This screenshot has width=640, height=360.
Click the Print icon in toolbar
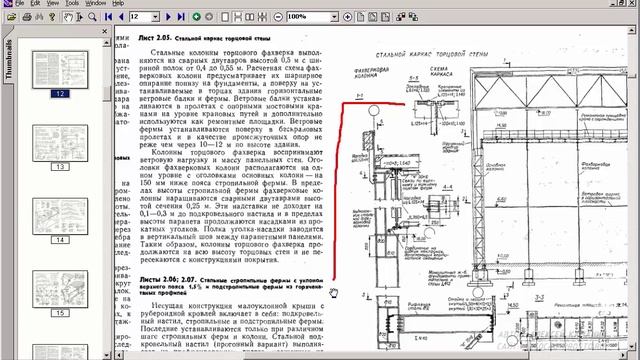pyautogui.click(x=27, y=17)
